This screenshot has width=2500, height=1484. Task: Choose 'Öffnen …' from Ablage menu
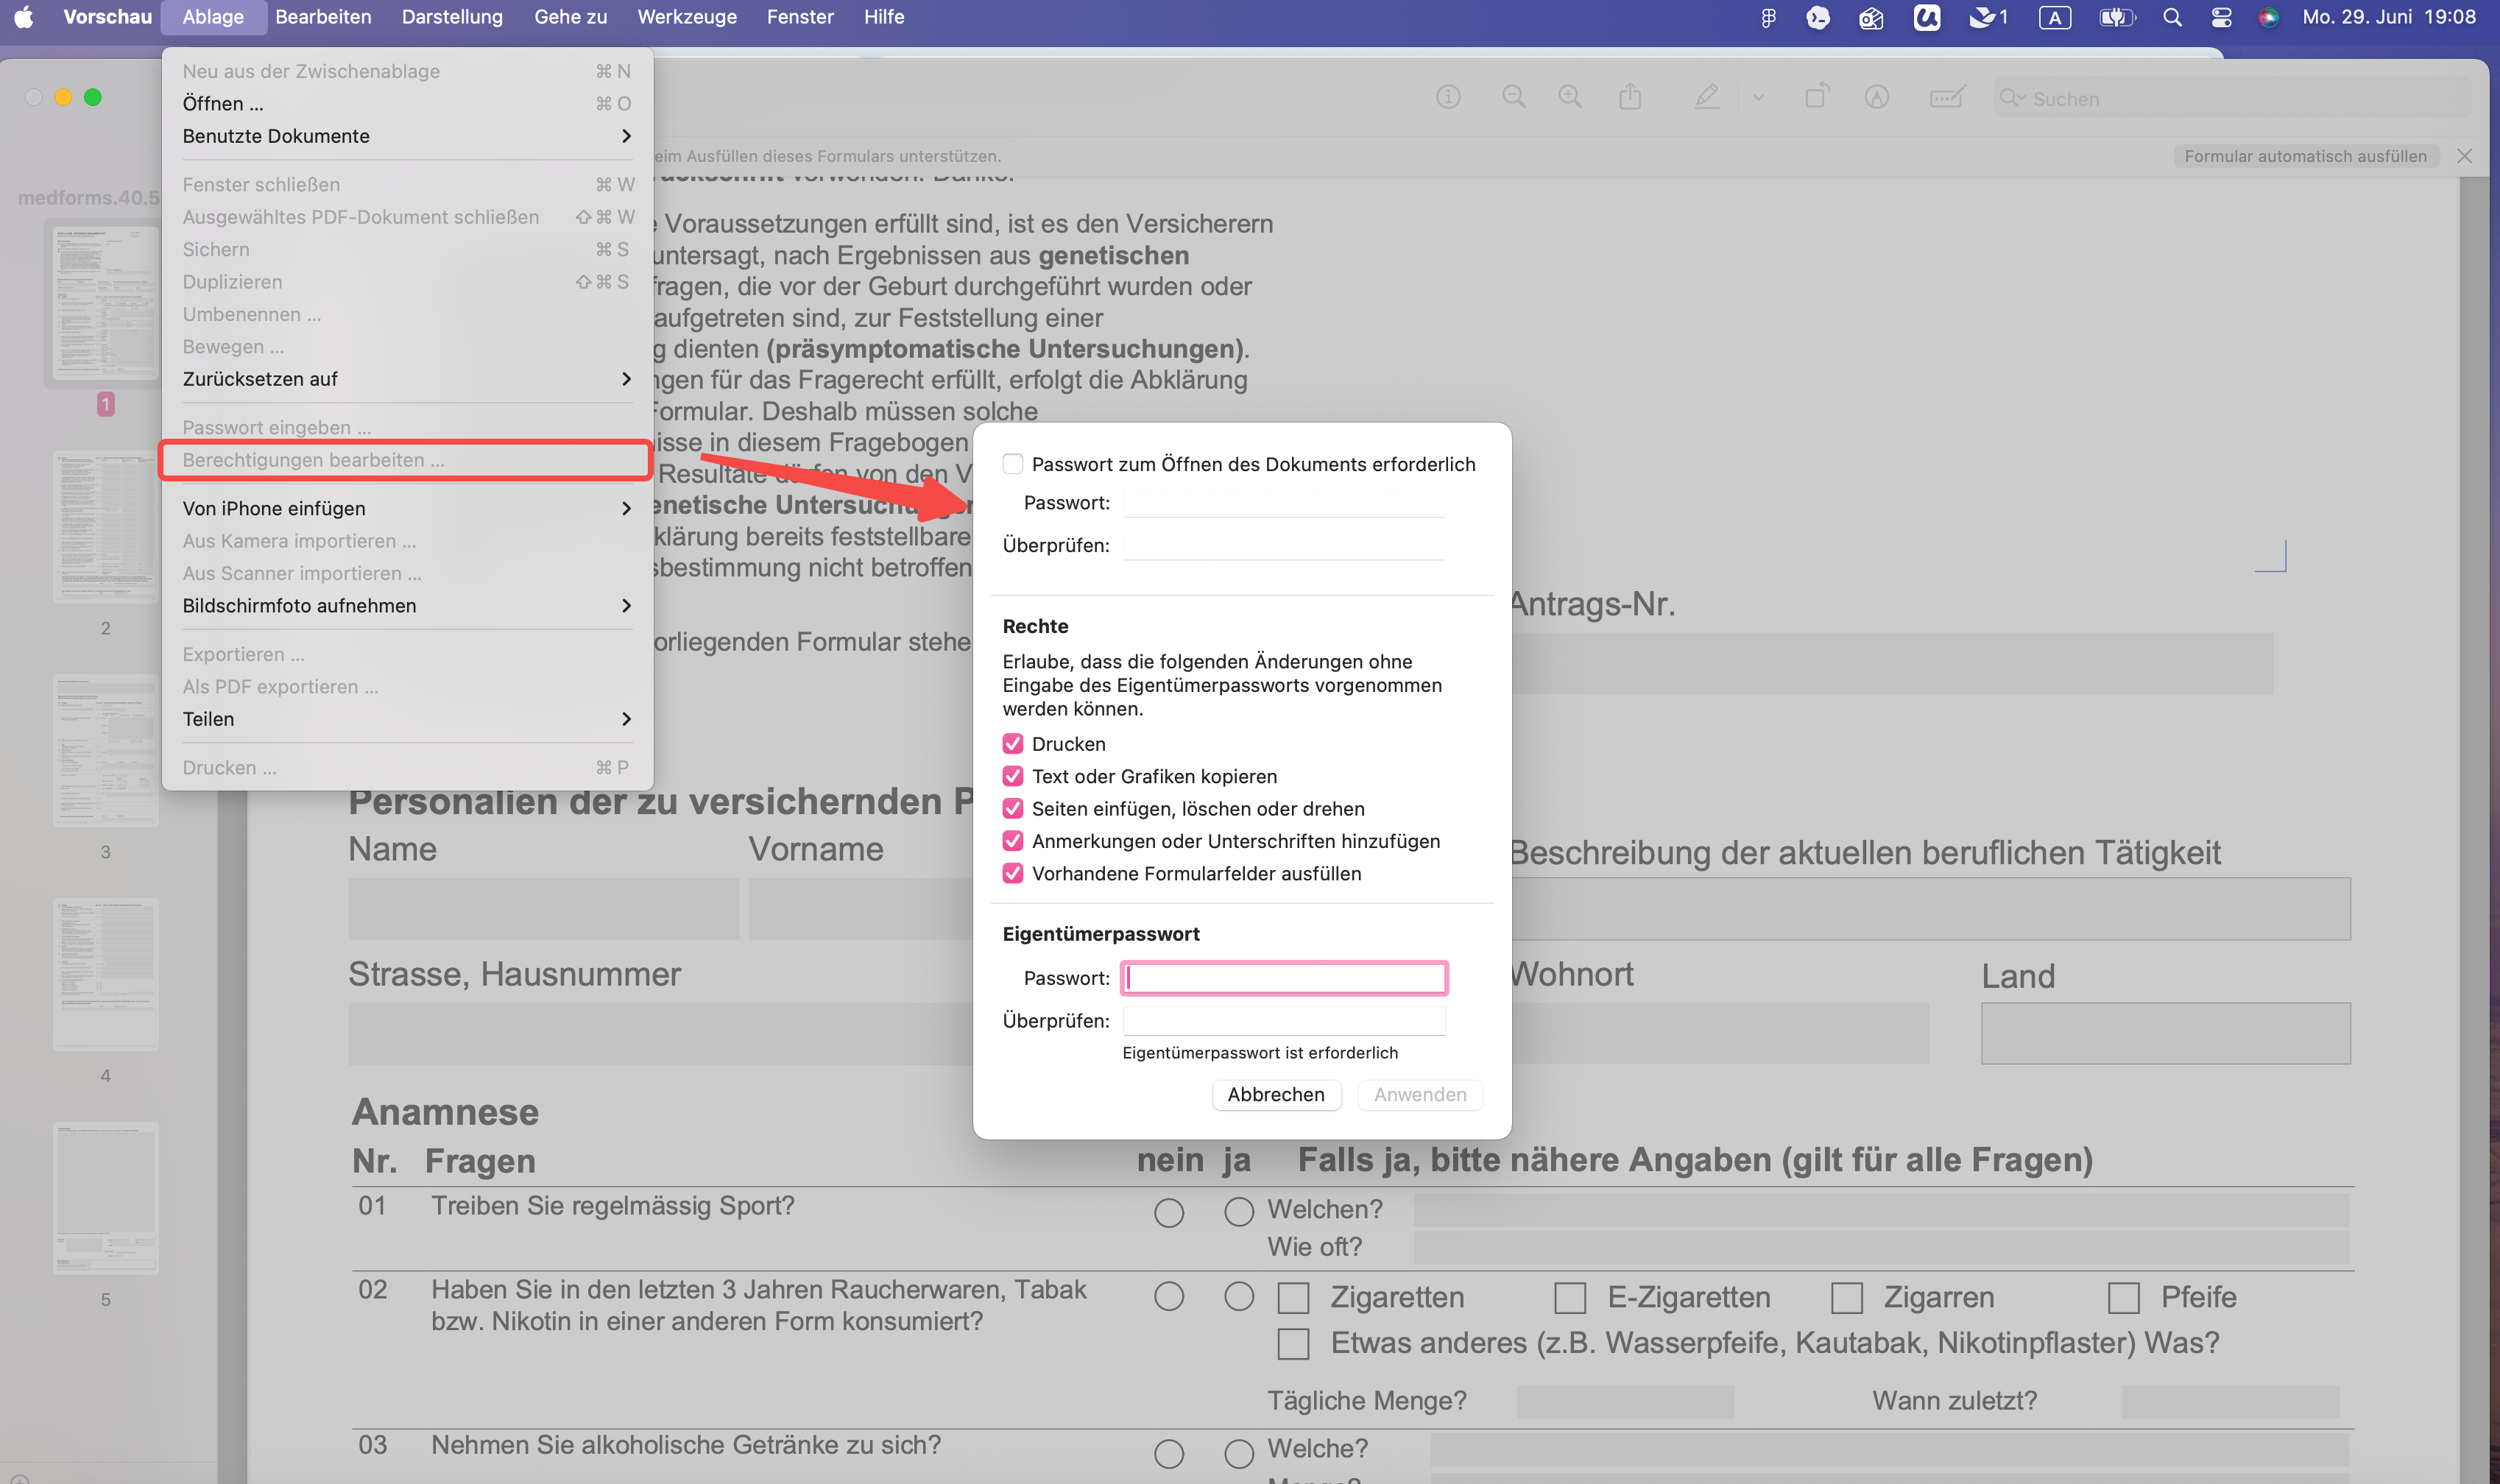point(406,104)
